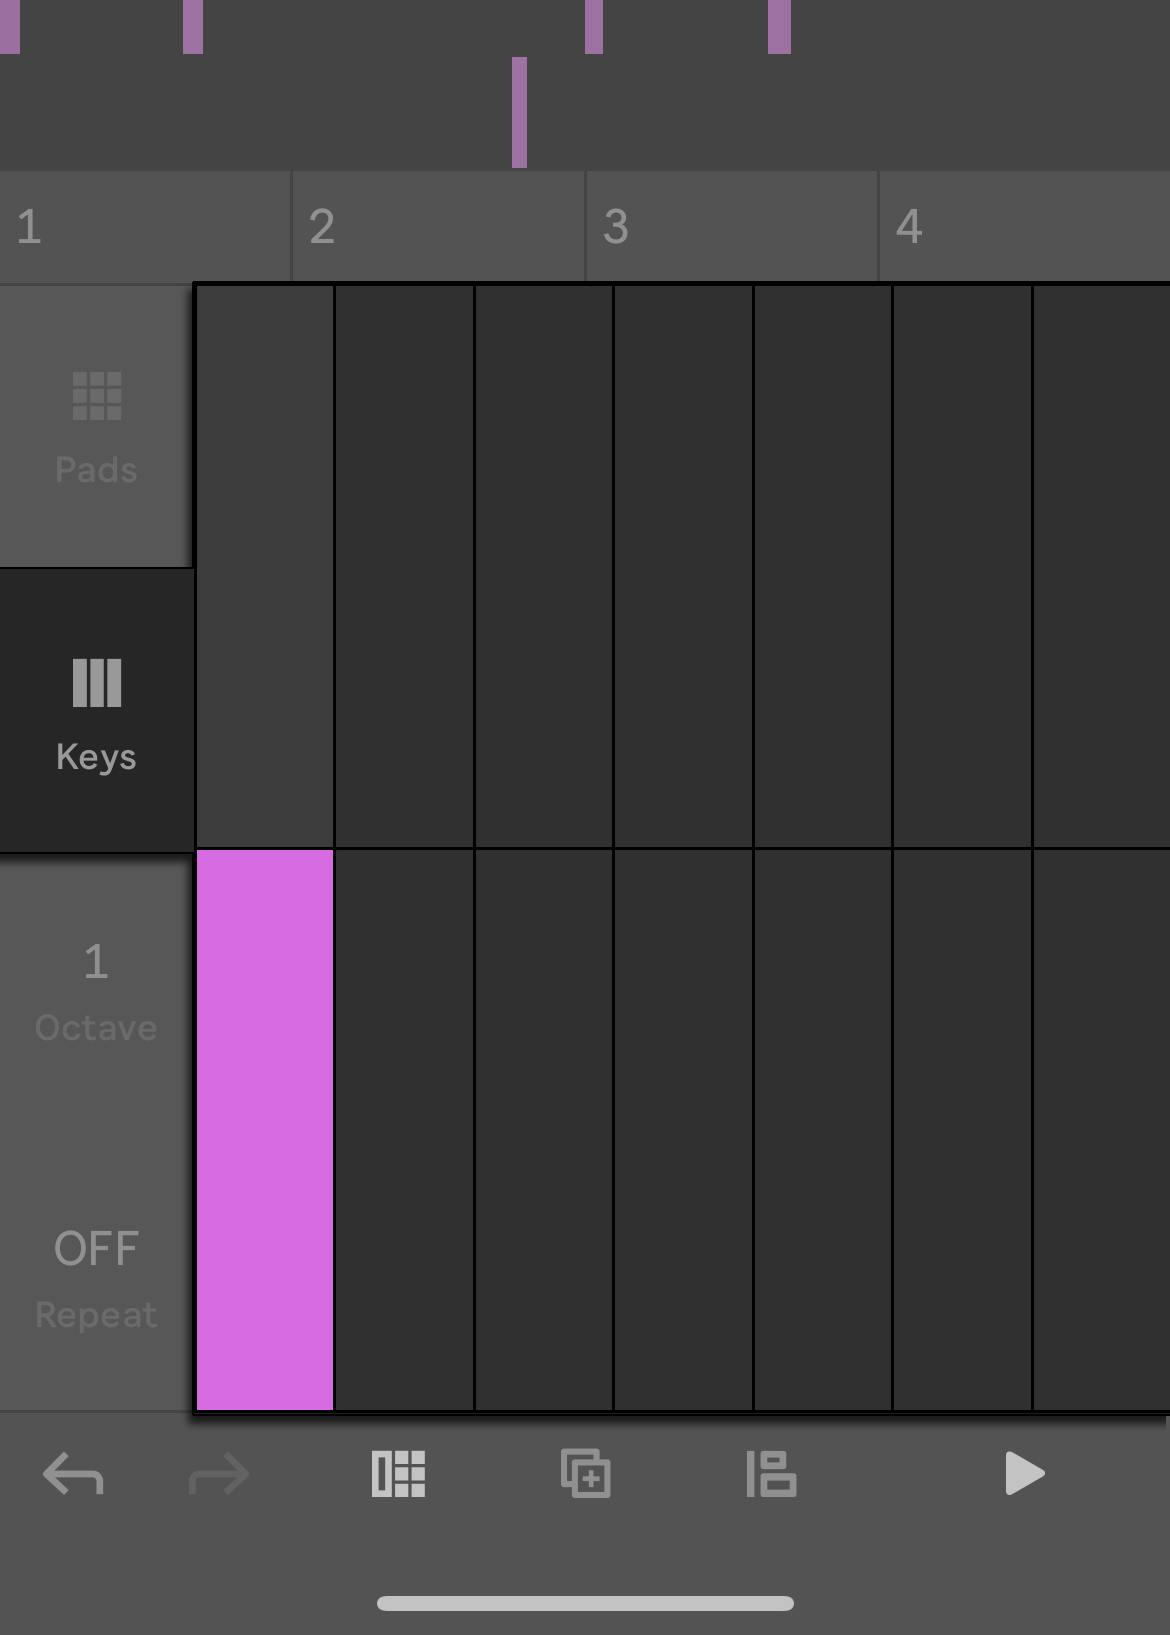Switch to the Keys tab
This screenshot has height=1635, width=1170.
coord(96,710)
